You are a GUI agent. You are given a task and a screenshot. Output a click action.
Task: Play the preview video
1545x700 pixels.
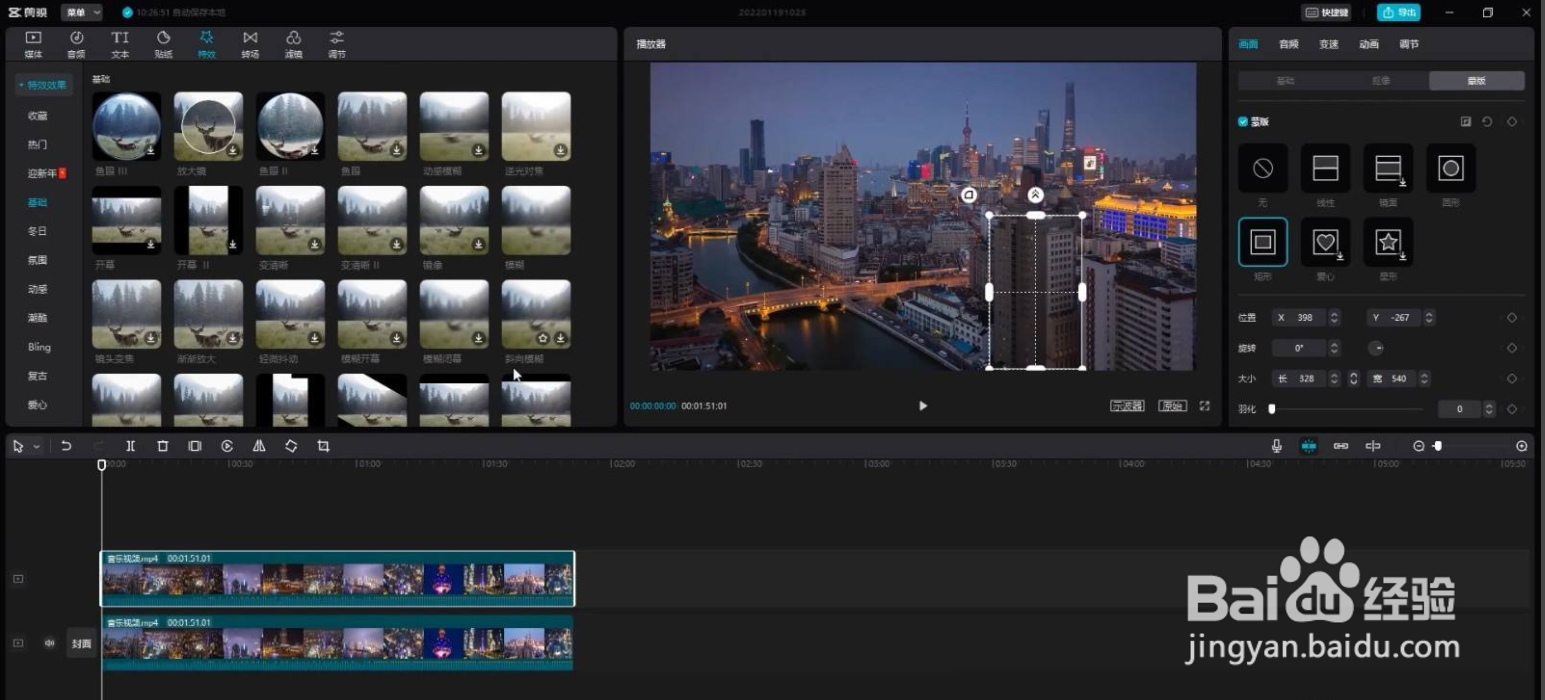[923, 406]
